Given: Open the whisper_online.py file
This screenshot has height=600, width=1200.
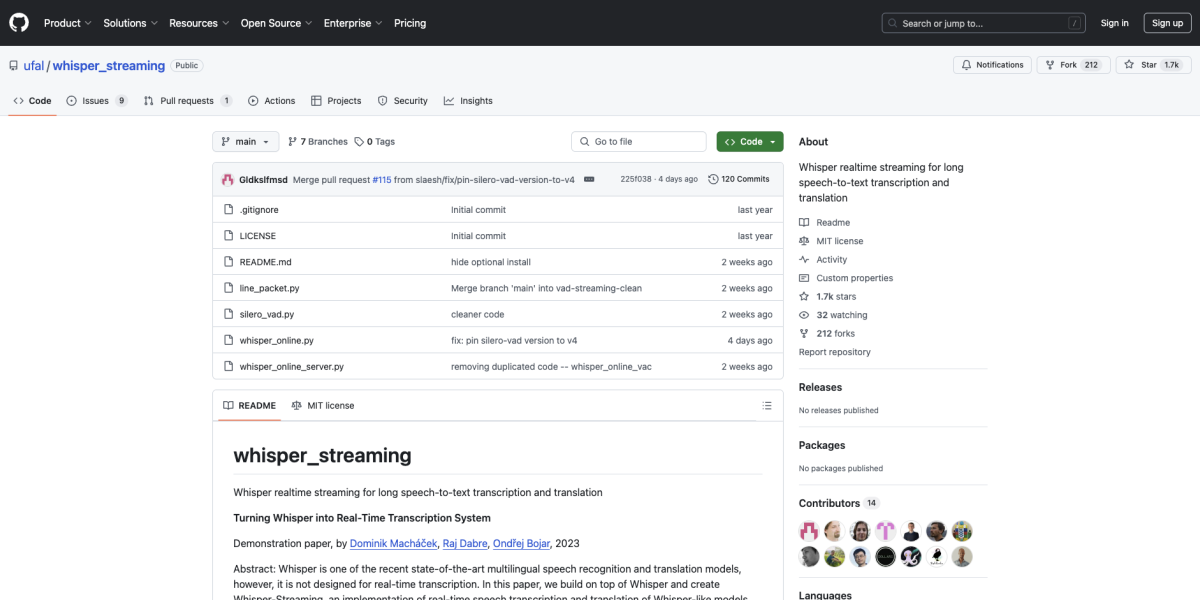Looking at the screenshot, I should (276, 341).
